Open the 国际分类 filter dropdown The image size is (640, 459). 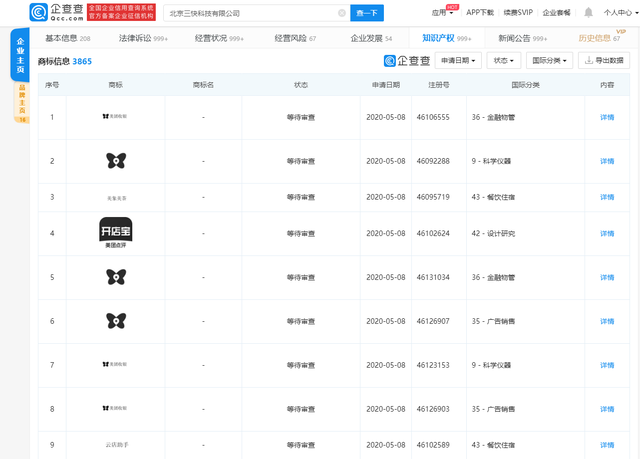549,60
